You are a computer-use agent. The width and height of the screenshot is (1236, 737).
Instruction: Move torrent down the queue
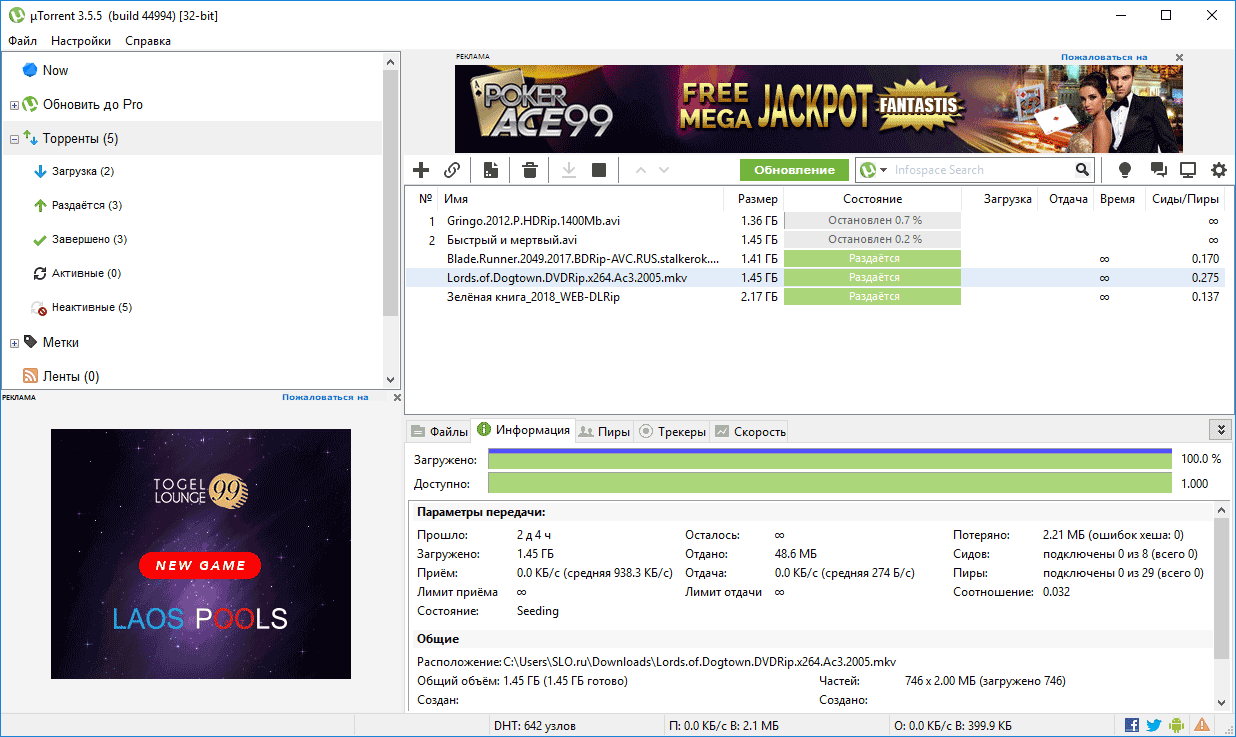[x=664, y=170]
